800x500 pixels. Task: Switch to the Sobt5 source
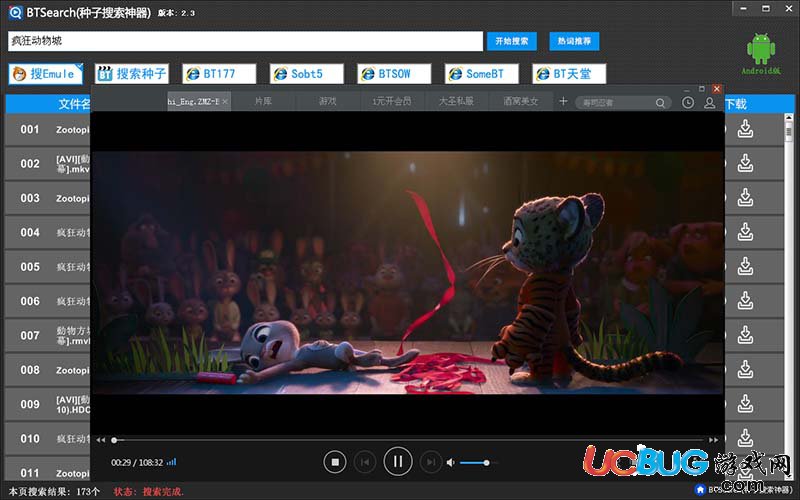307,73
